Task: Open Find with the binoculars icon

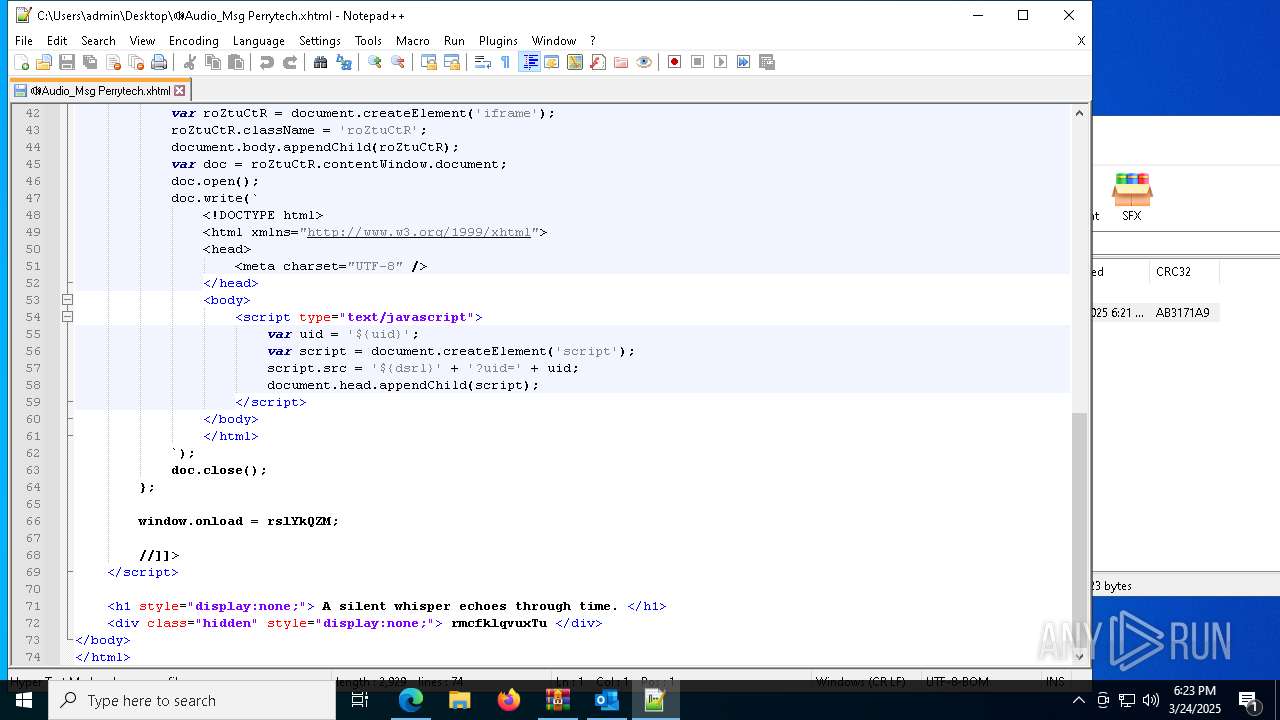Action: 321,62
